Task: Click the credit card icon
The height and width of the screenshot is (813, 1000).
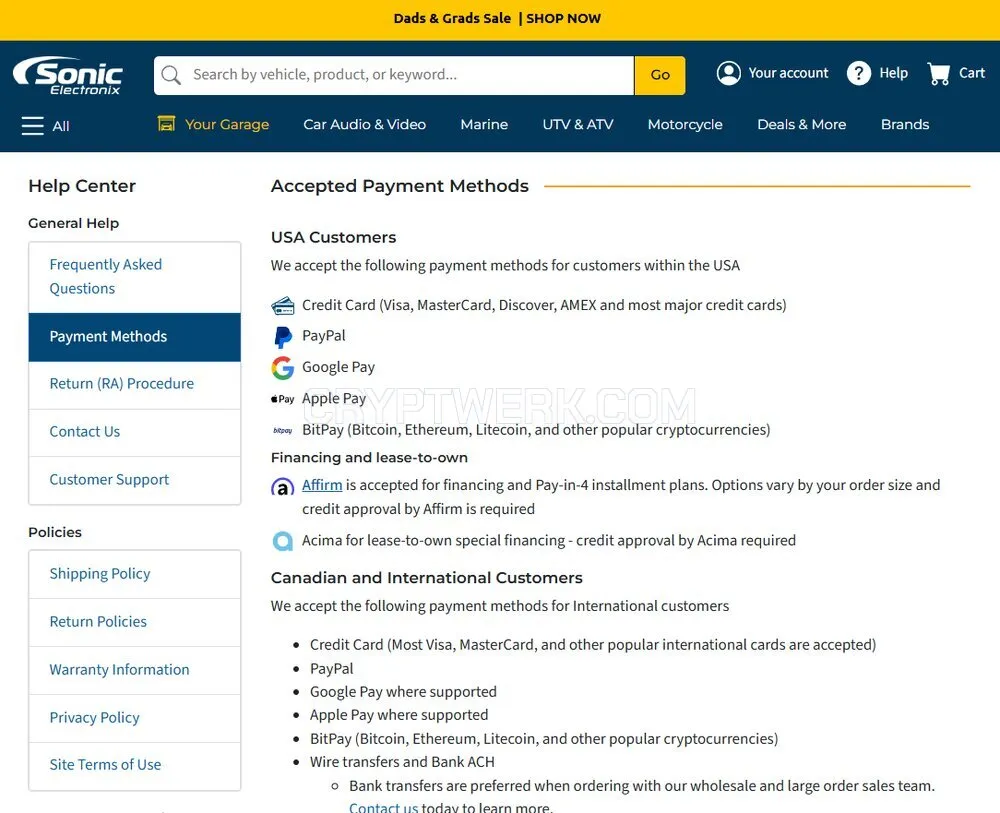Action: point(283,305)
